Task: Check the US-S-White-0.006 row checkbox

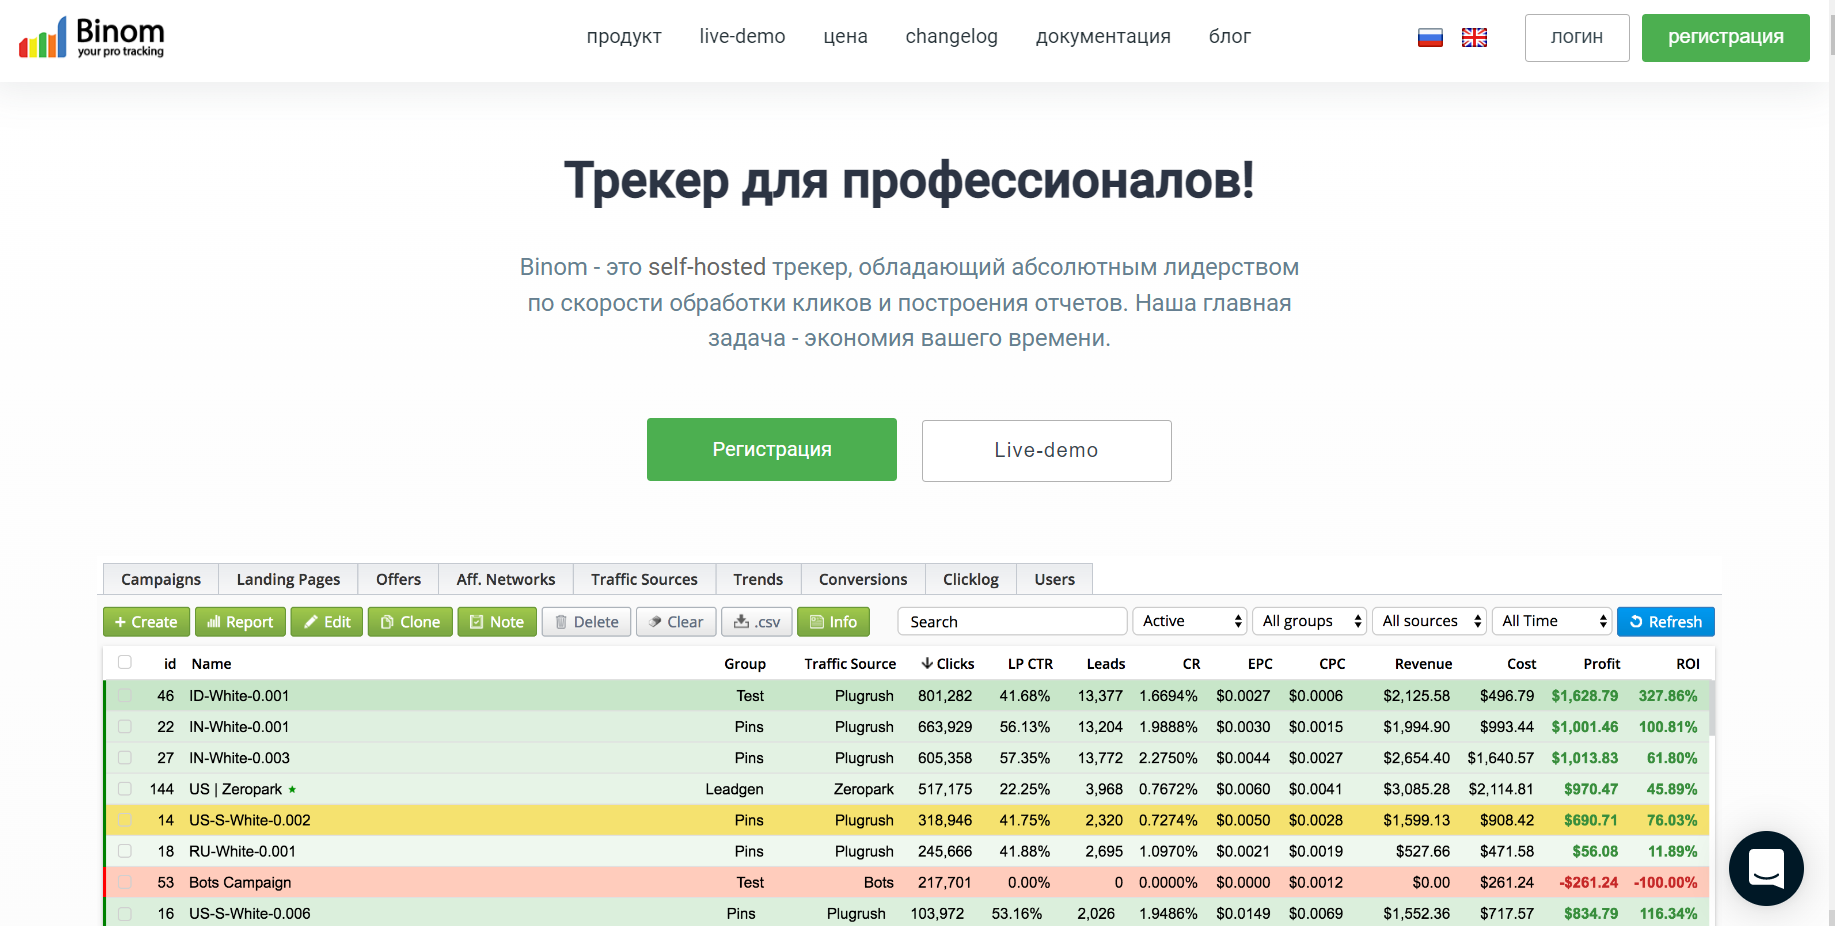Action: click(125, 913)
